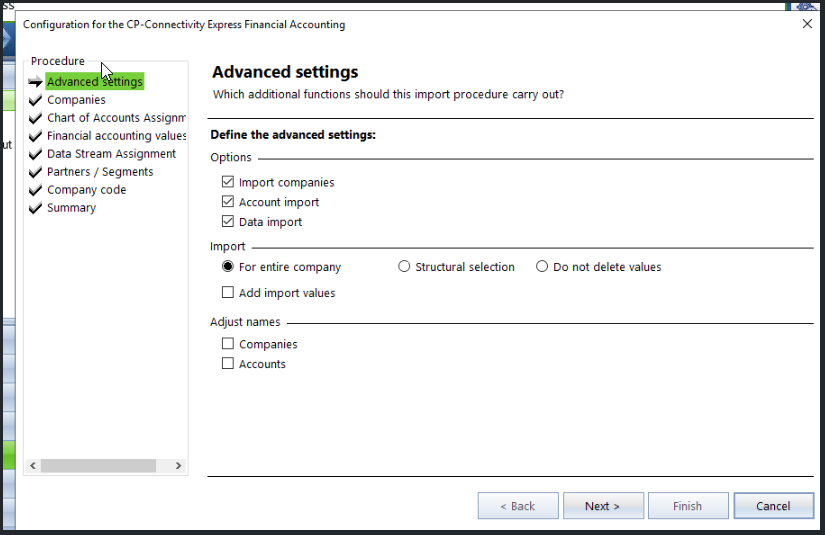The image size is (825, 535).
Task: Select For entire company radio button
Action: (228, 267)
